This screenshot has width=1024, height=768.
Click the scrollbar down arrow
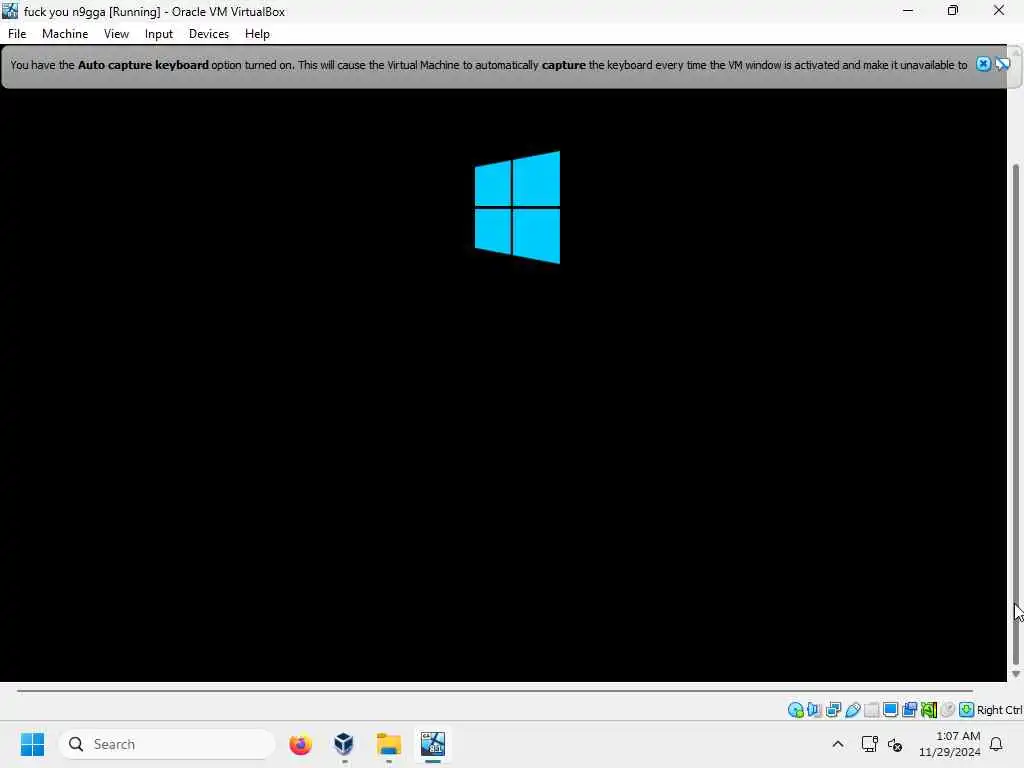(x=1016, y=674)
